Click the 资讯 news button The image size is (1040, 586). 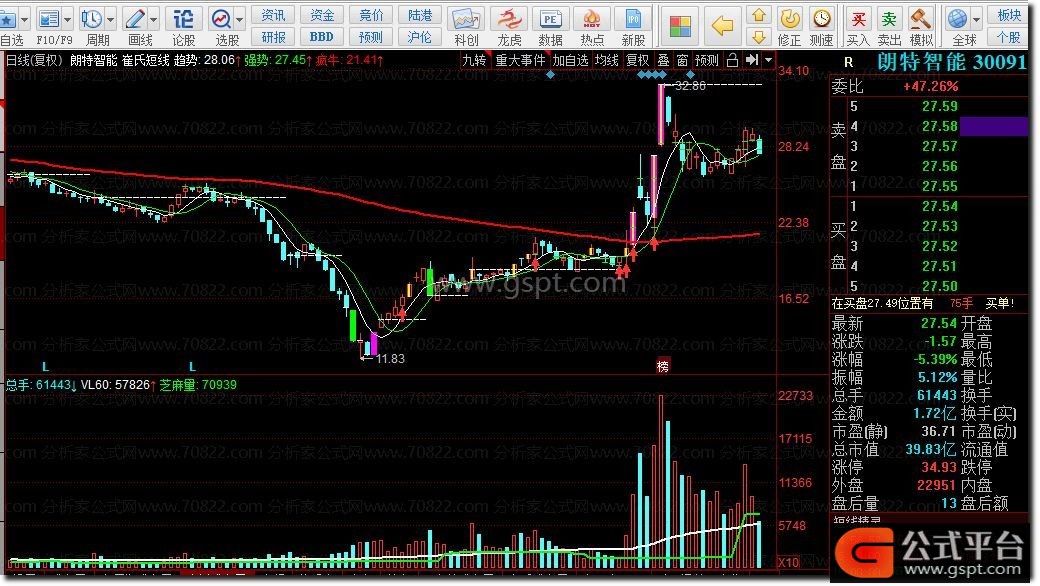click(273, 15)
